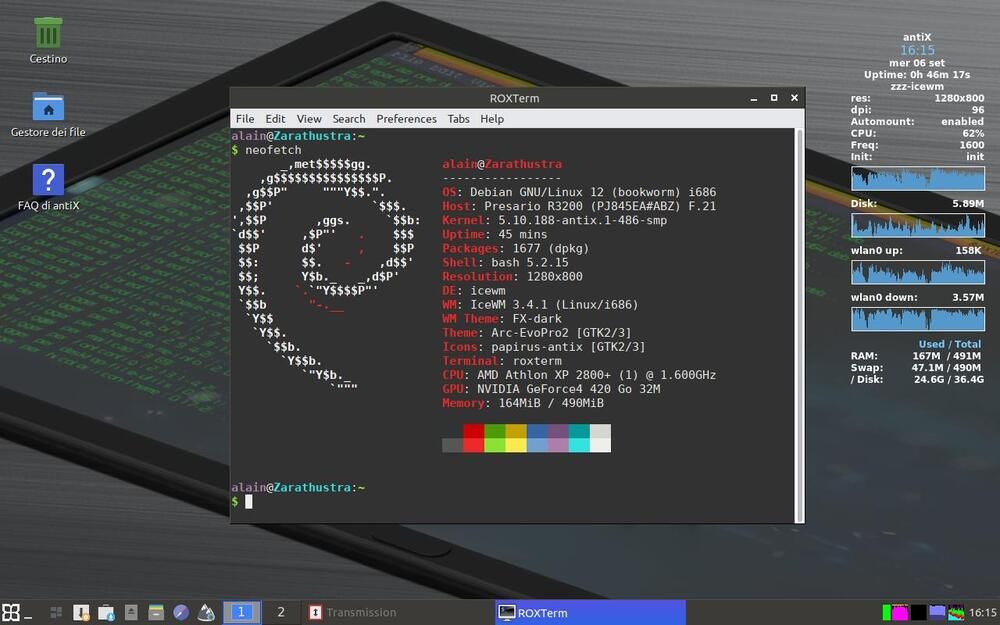Open the package installer icon in the taskbar

(80, 612)
